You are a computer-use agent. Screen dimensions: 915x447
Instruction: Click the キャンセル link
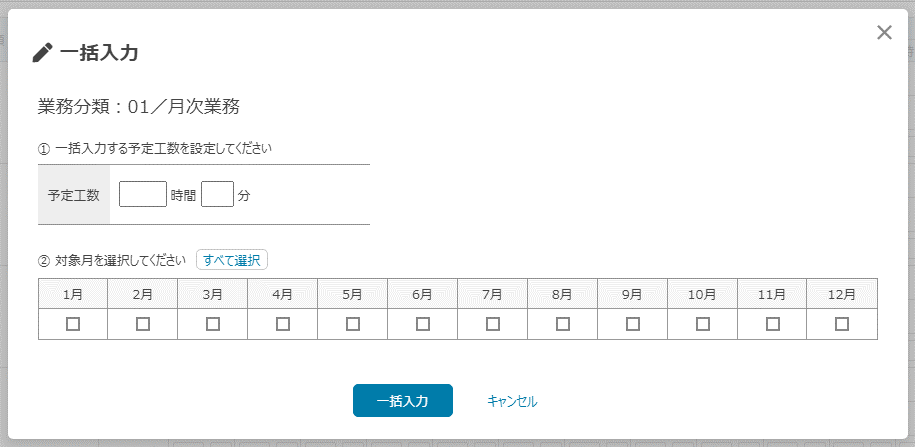click(512, 401)
